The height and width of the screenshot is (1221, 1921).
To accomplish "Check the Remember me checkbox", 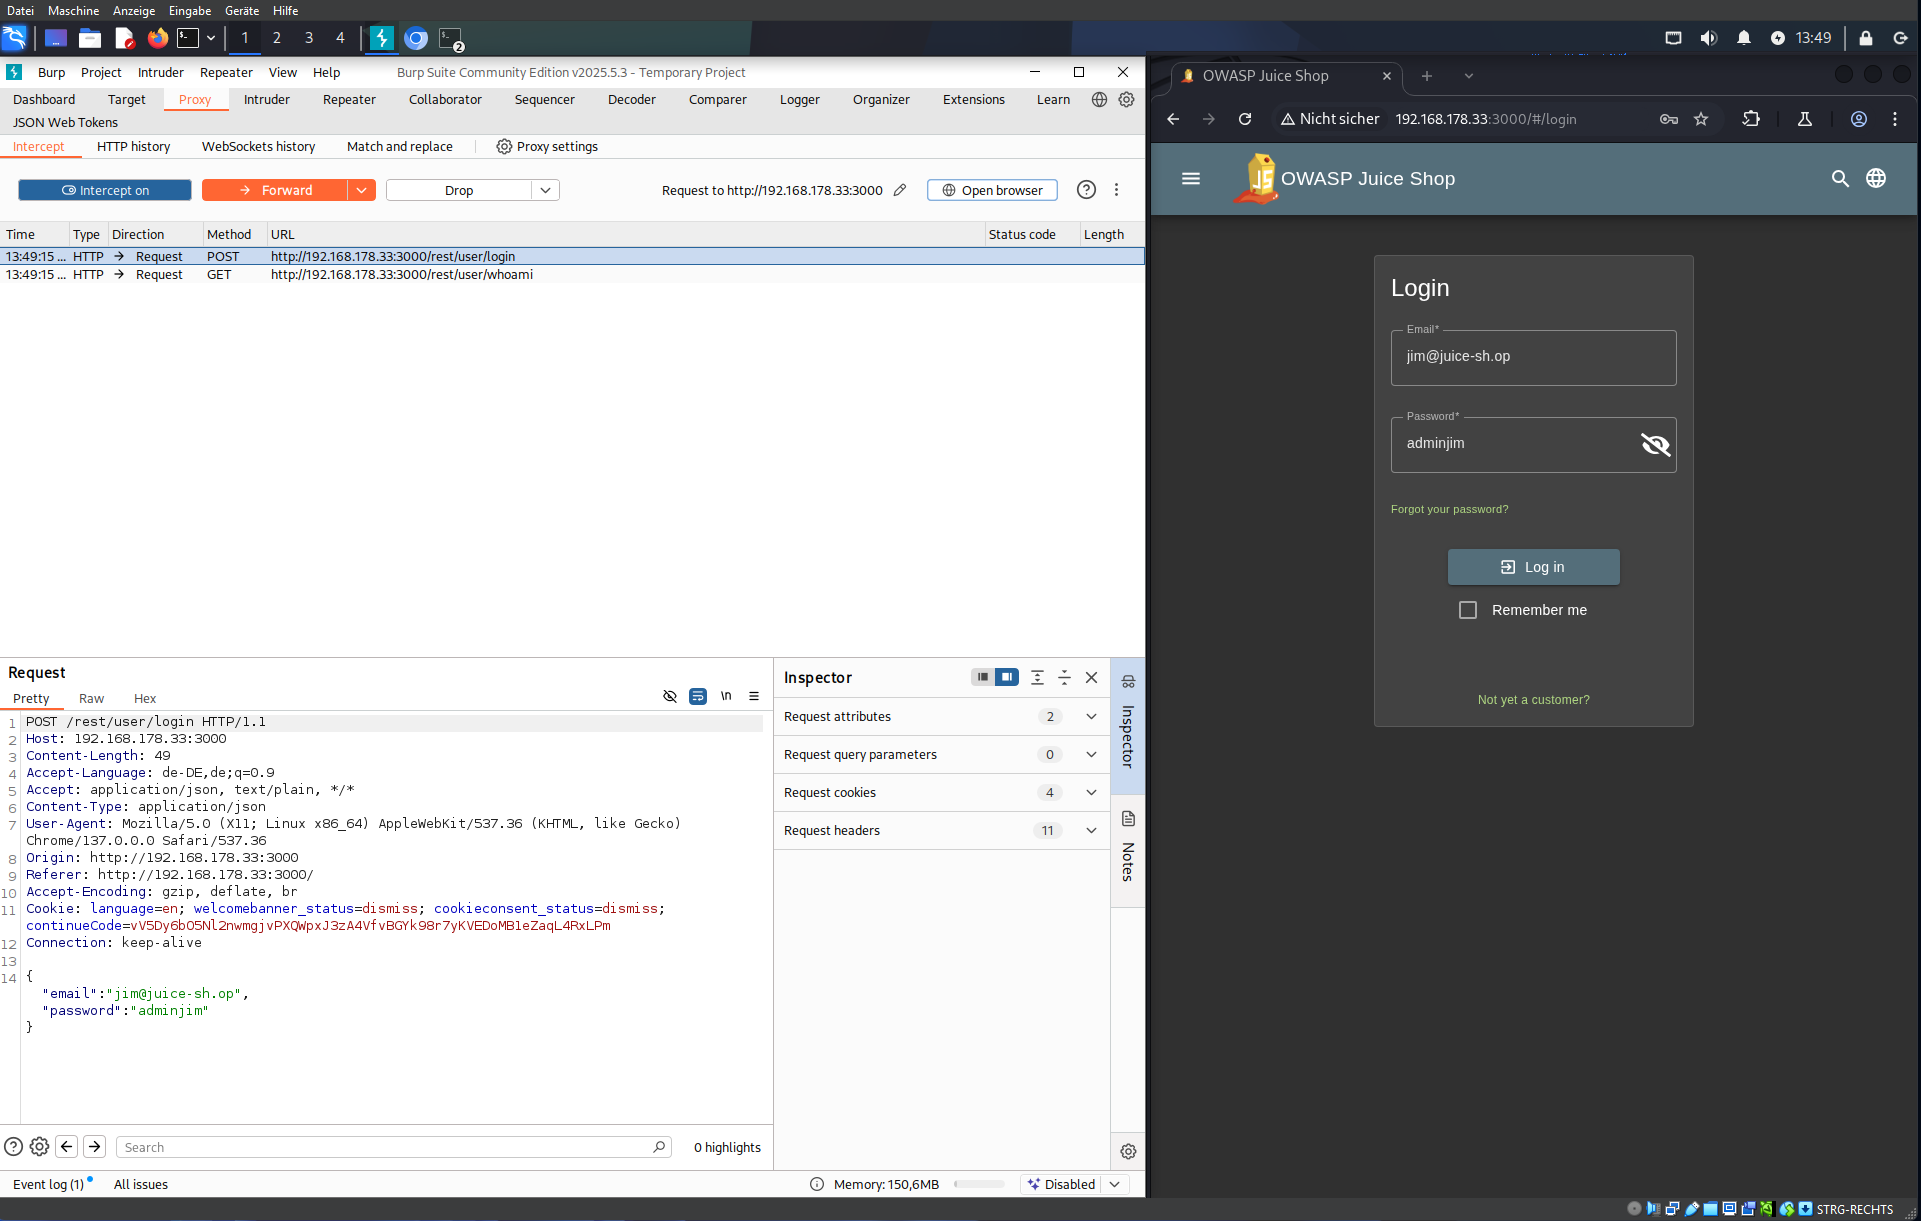I will click(1467, 610).
